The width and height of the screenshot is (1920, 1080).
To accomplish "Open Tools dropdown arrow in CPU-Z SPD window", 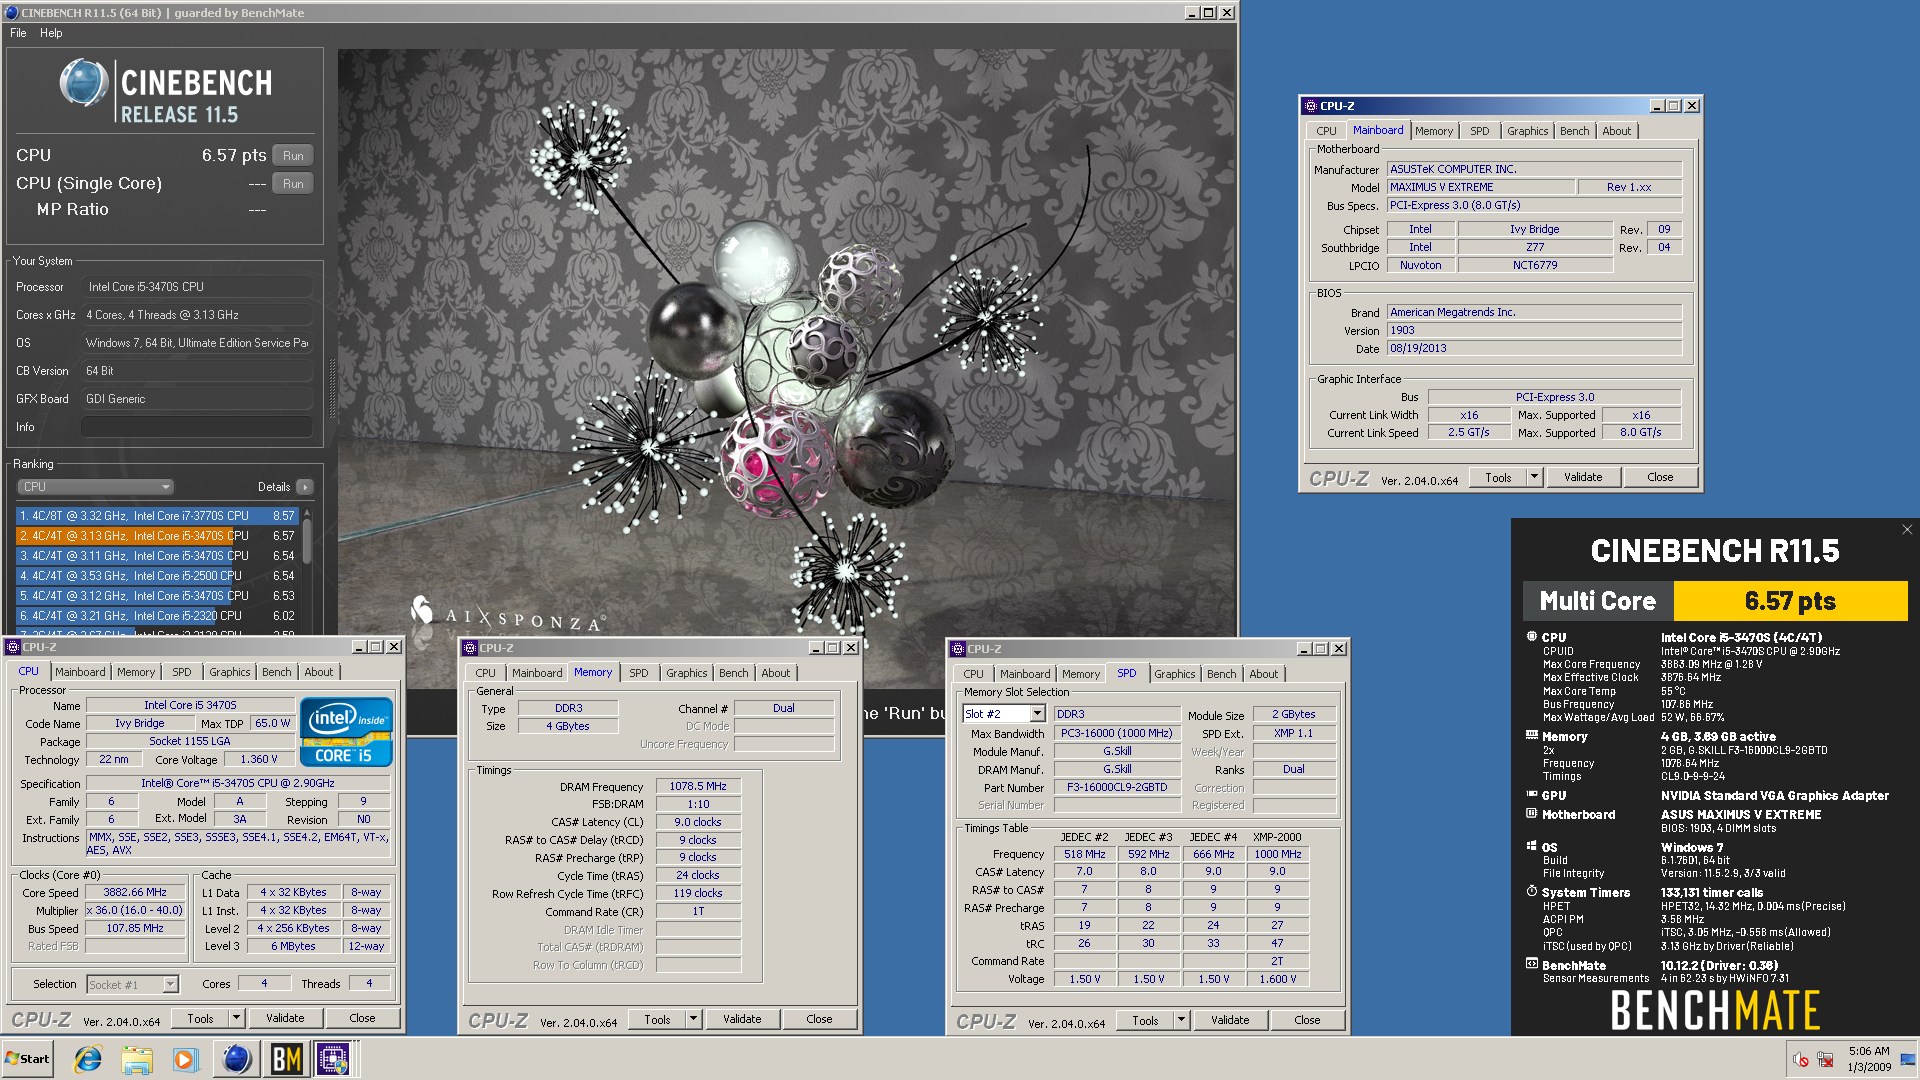I will pos(1181,1020).
